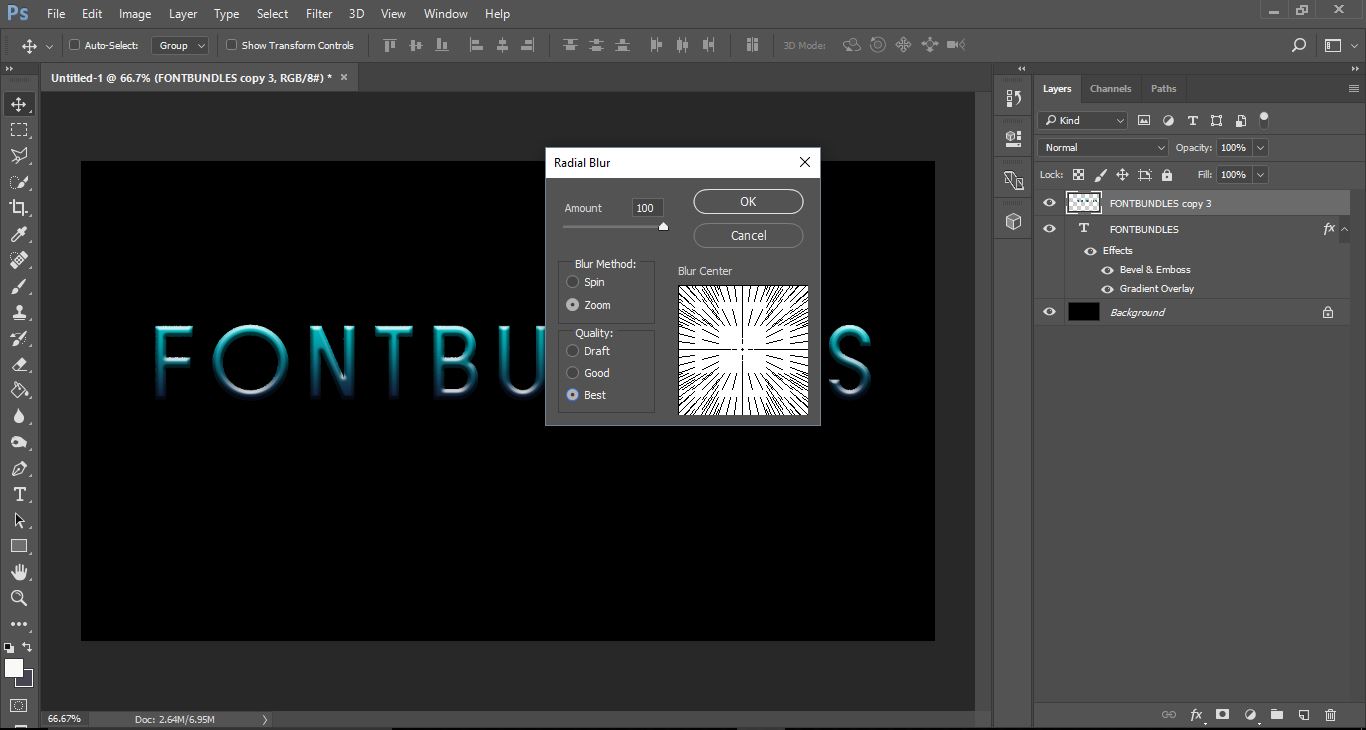Select the Crop tool

click(19, 208)
